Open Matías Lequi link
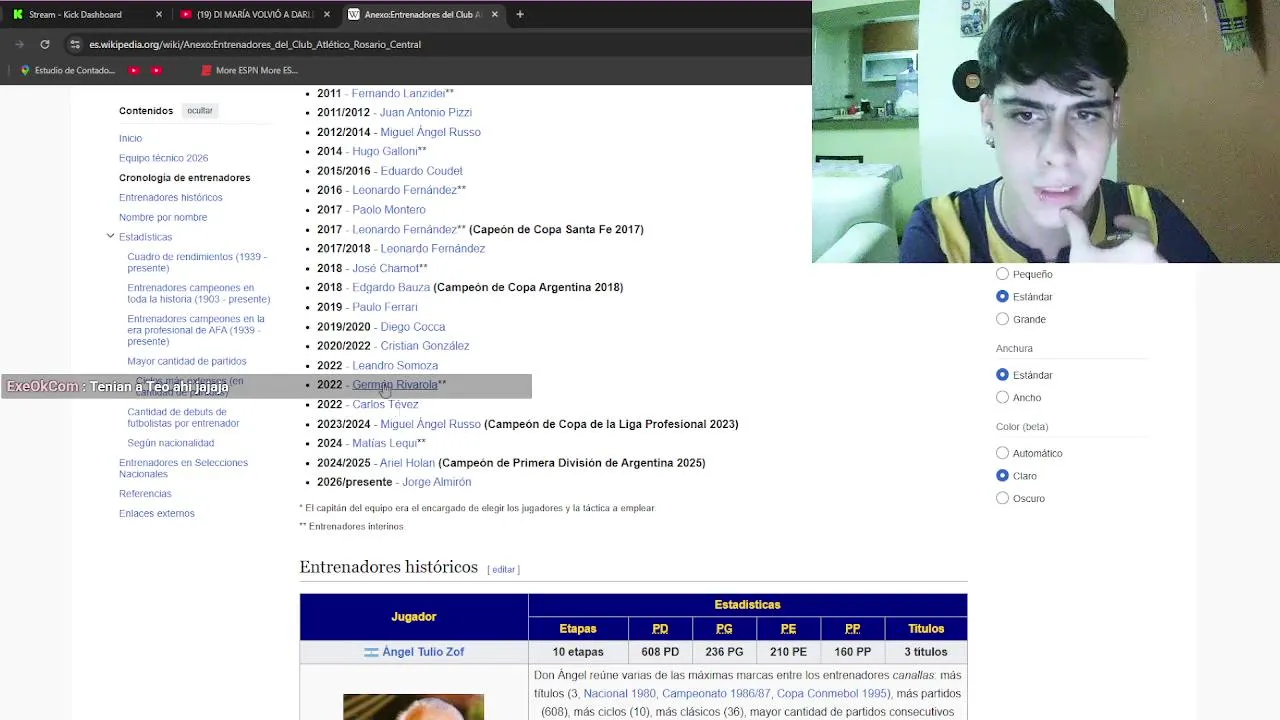Screen dimensions: 1280x720 [384, 443]
